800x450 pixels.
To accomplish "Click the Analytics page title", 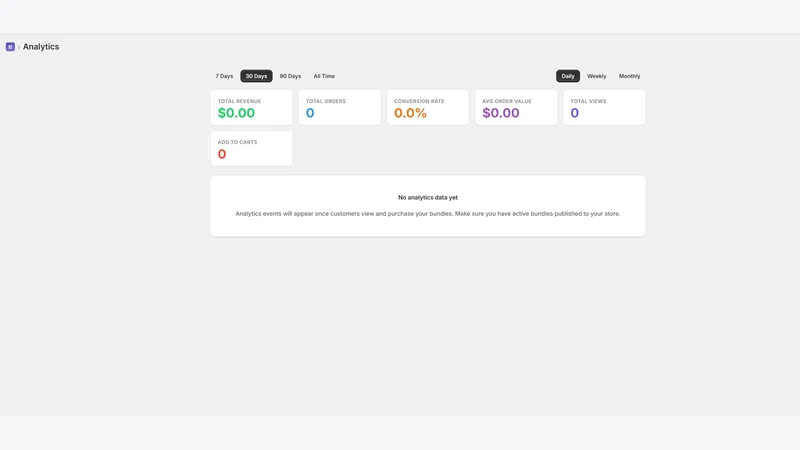I will [x=41, y=47].
